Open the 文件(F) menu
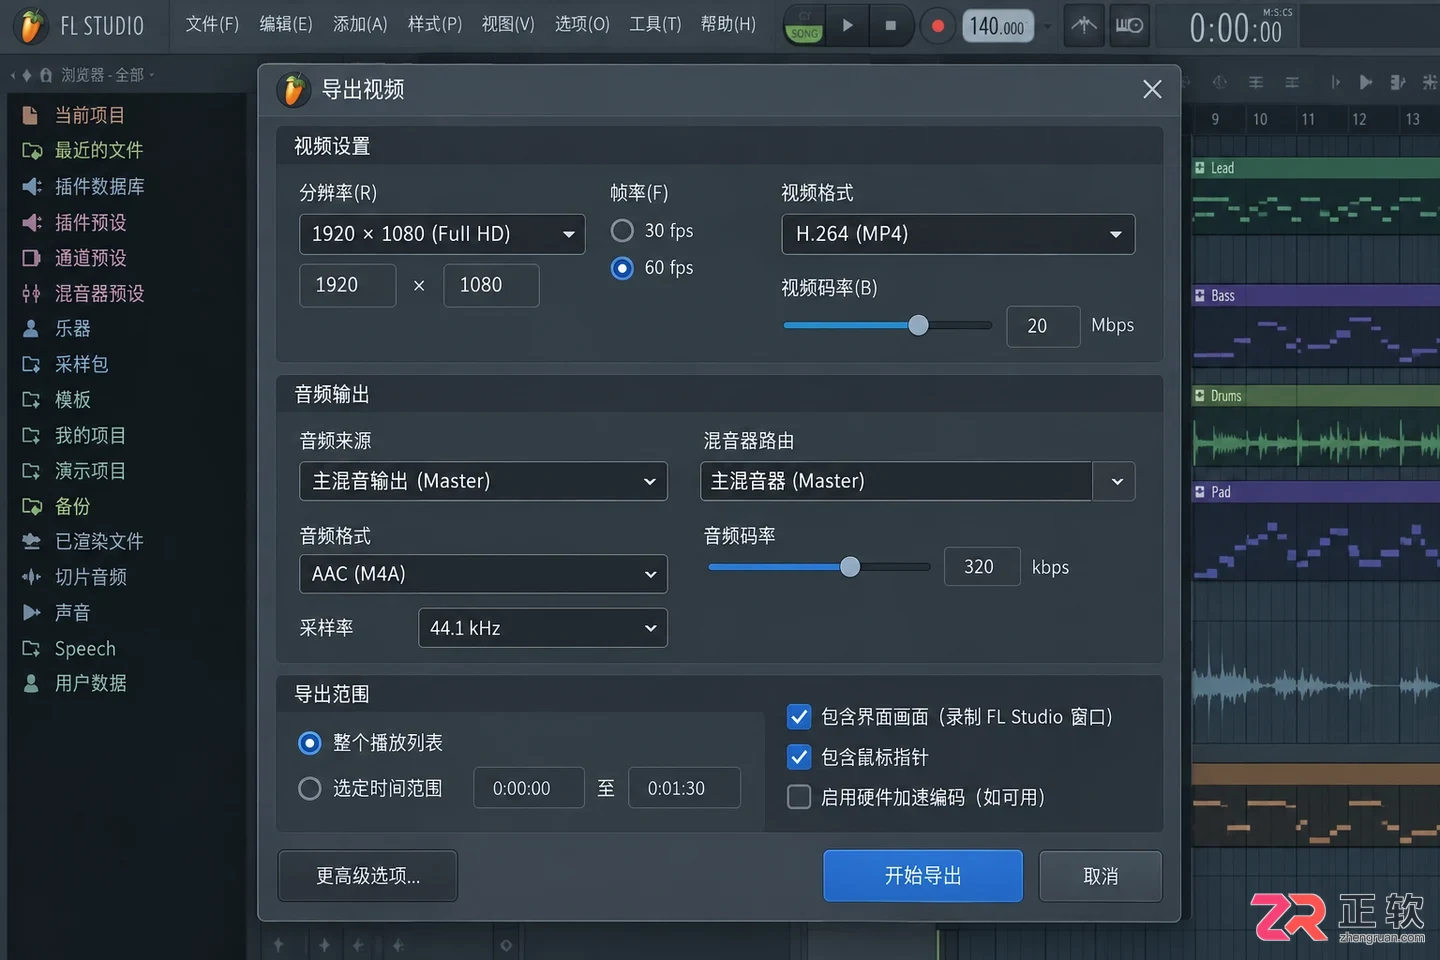Screen dimensions: 1440x960 coord(212,24)
